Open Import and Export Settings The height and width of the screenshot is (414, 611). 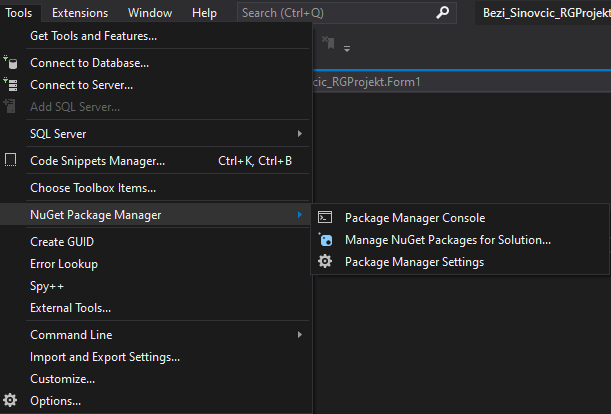click(x=156, y=357)
